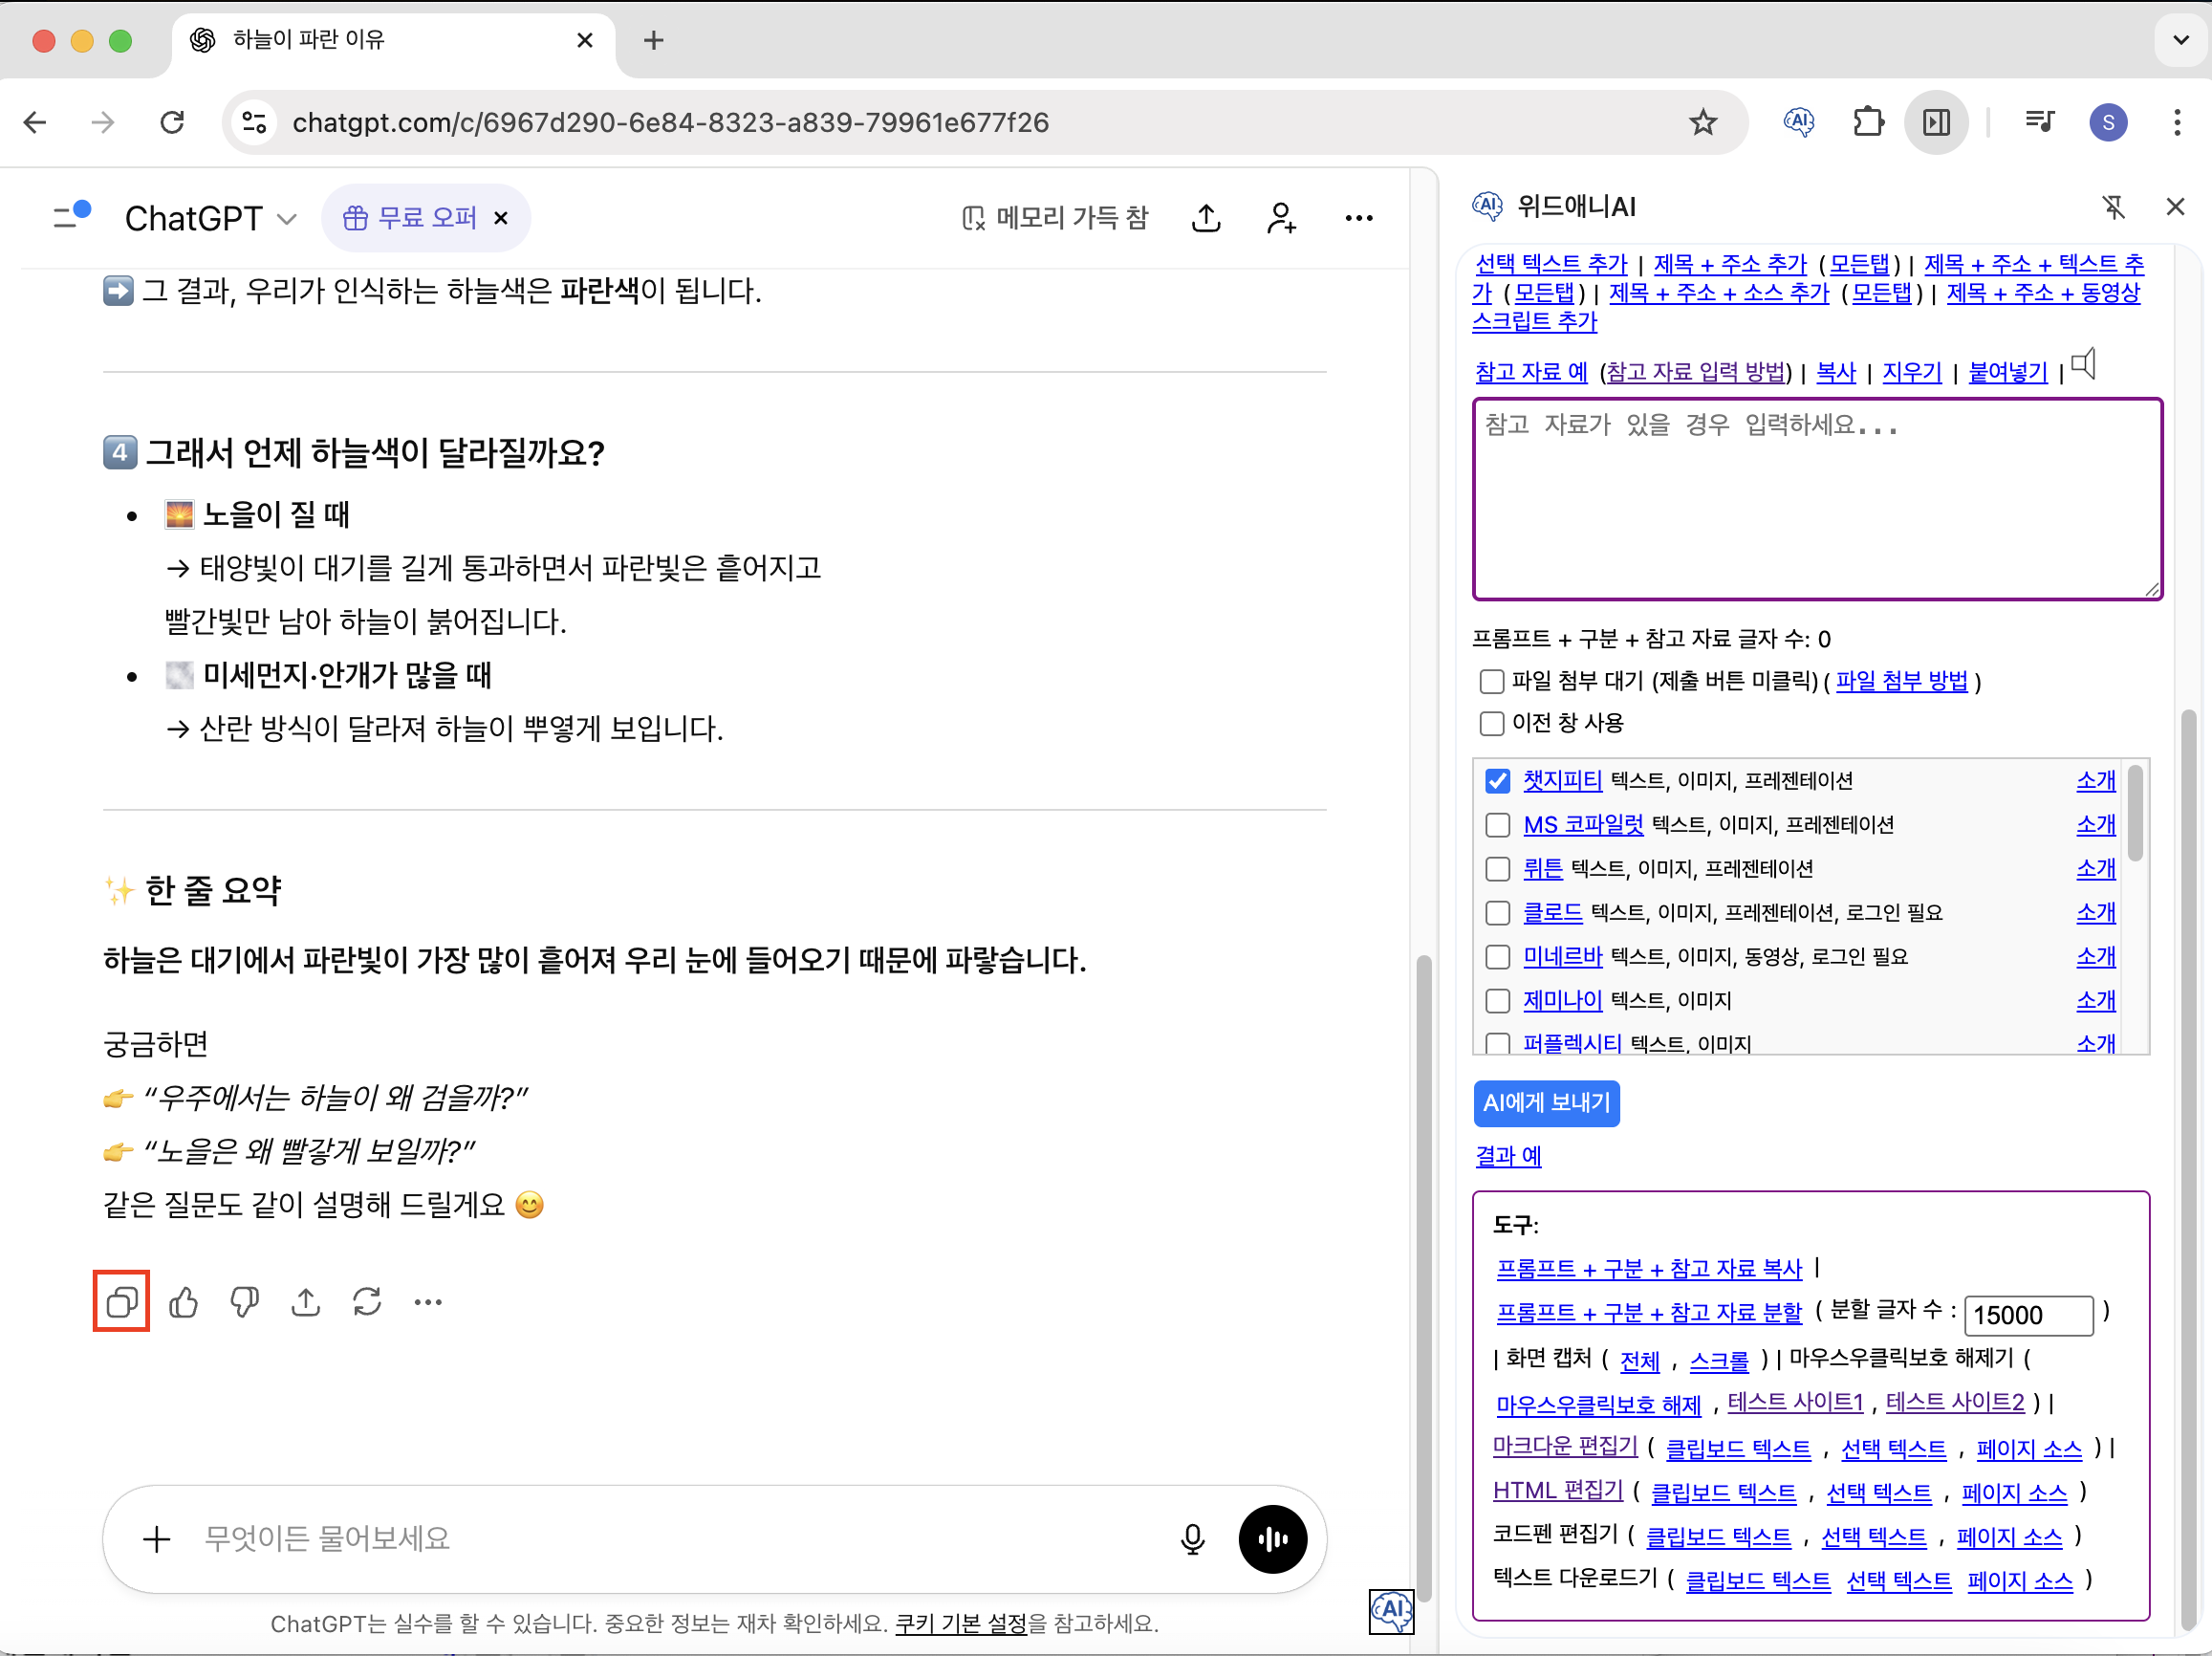Check the 이전 창 사용 checkbox
This screenshot has height=1656, width=2212.
coord(1491,723)
